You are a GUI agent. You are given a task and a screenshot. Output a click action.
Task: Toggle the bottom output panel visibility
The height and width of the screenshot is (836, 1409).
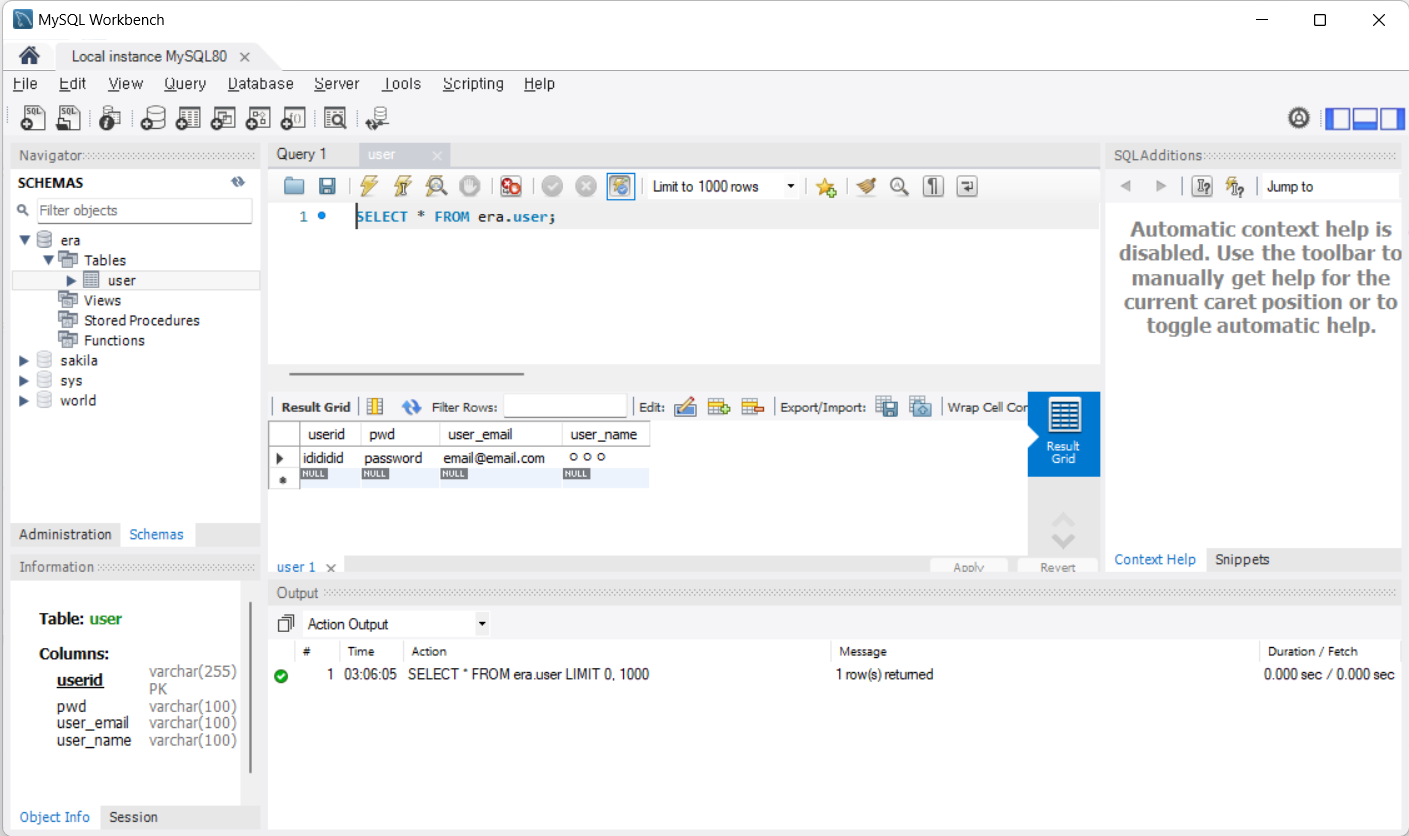tap(1365, 119)
